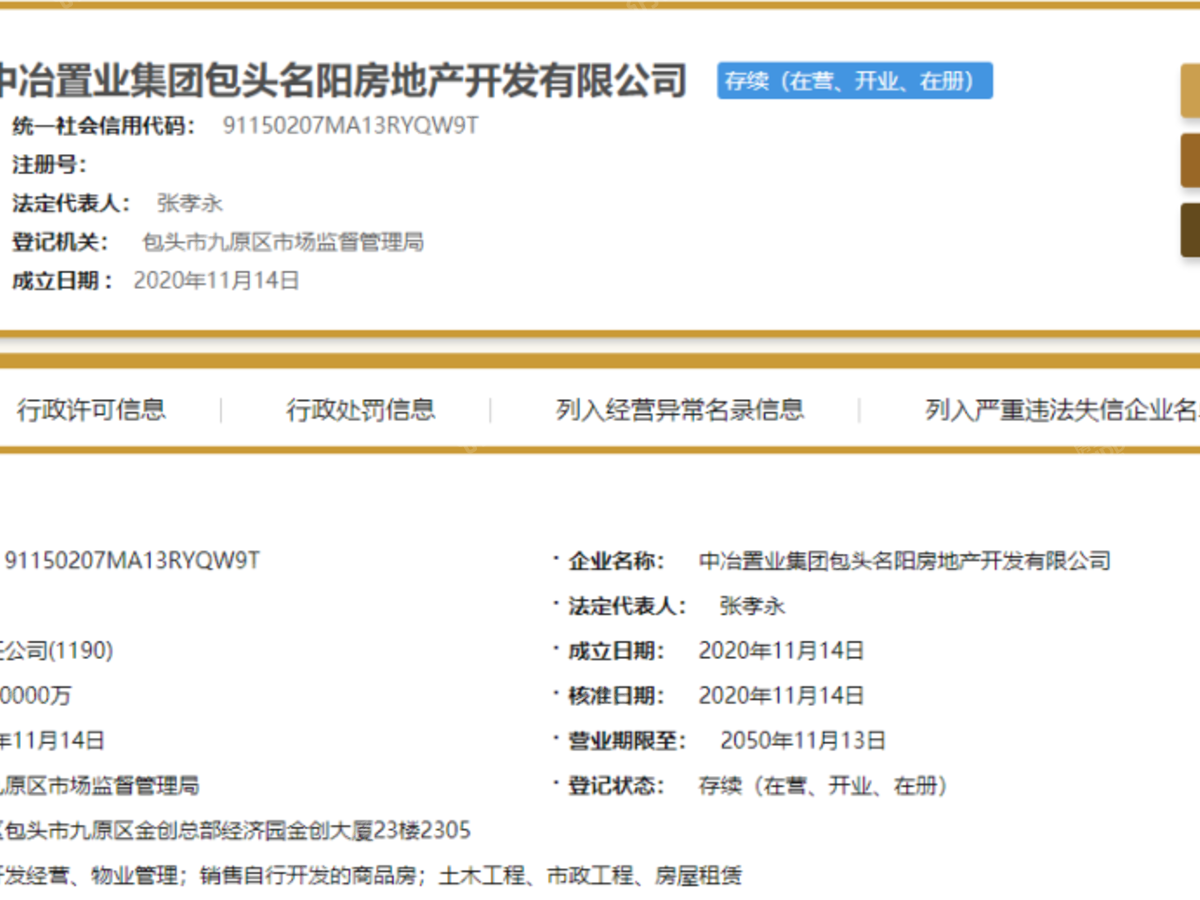Switch to the 行政处罚信息 tab

[361, 409]
